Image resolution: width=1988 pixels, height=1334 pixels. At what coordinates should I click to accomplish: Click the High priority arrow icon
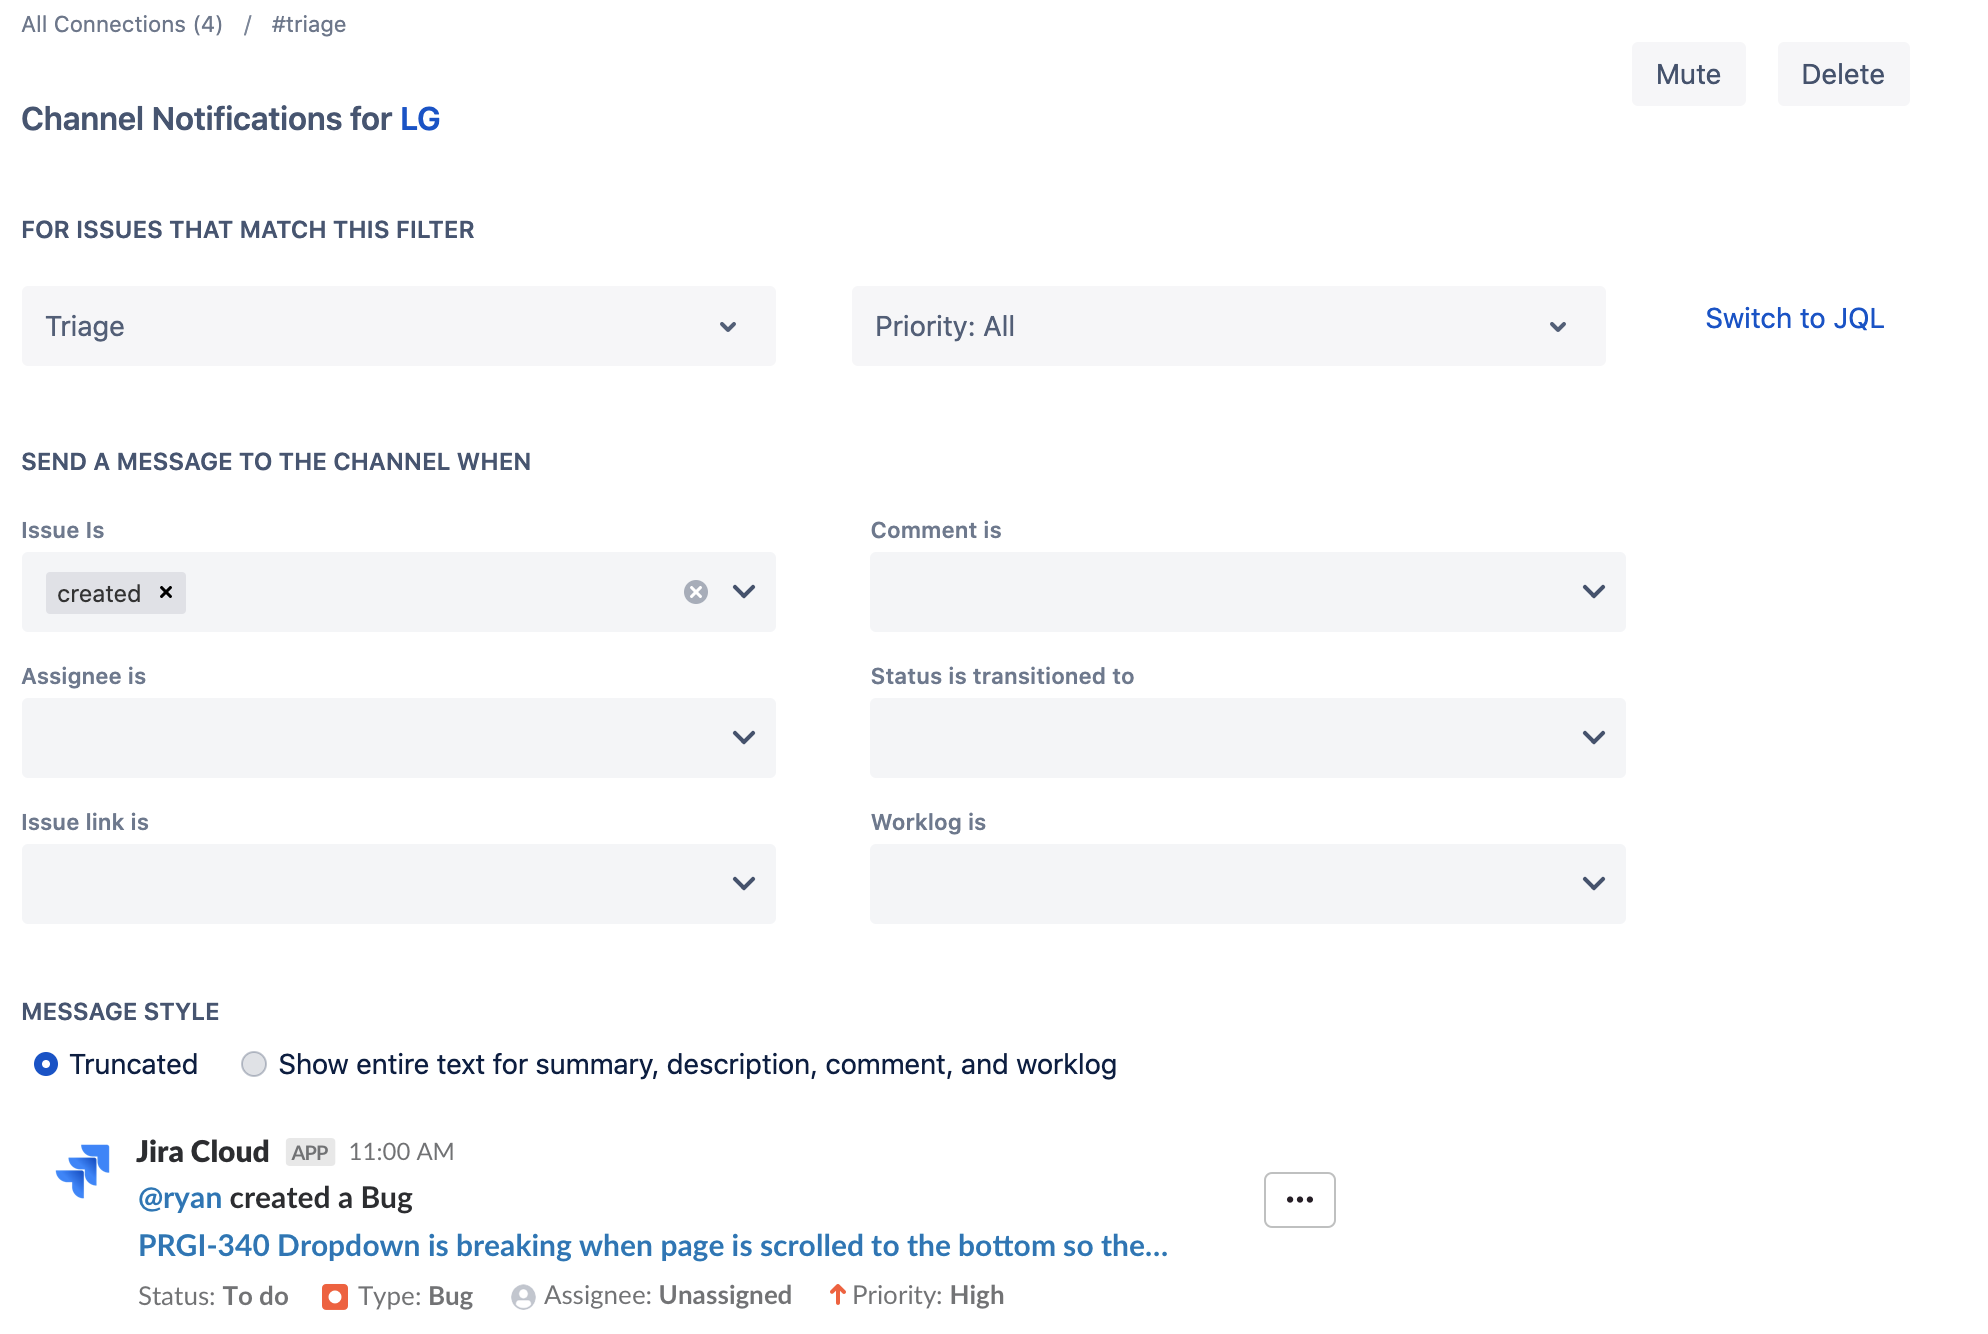coord(838,1295)
